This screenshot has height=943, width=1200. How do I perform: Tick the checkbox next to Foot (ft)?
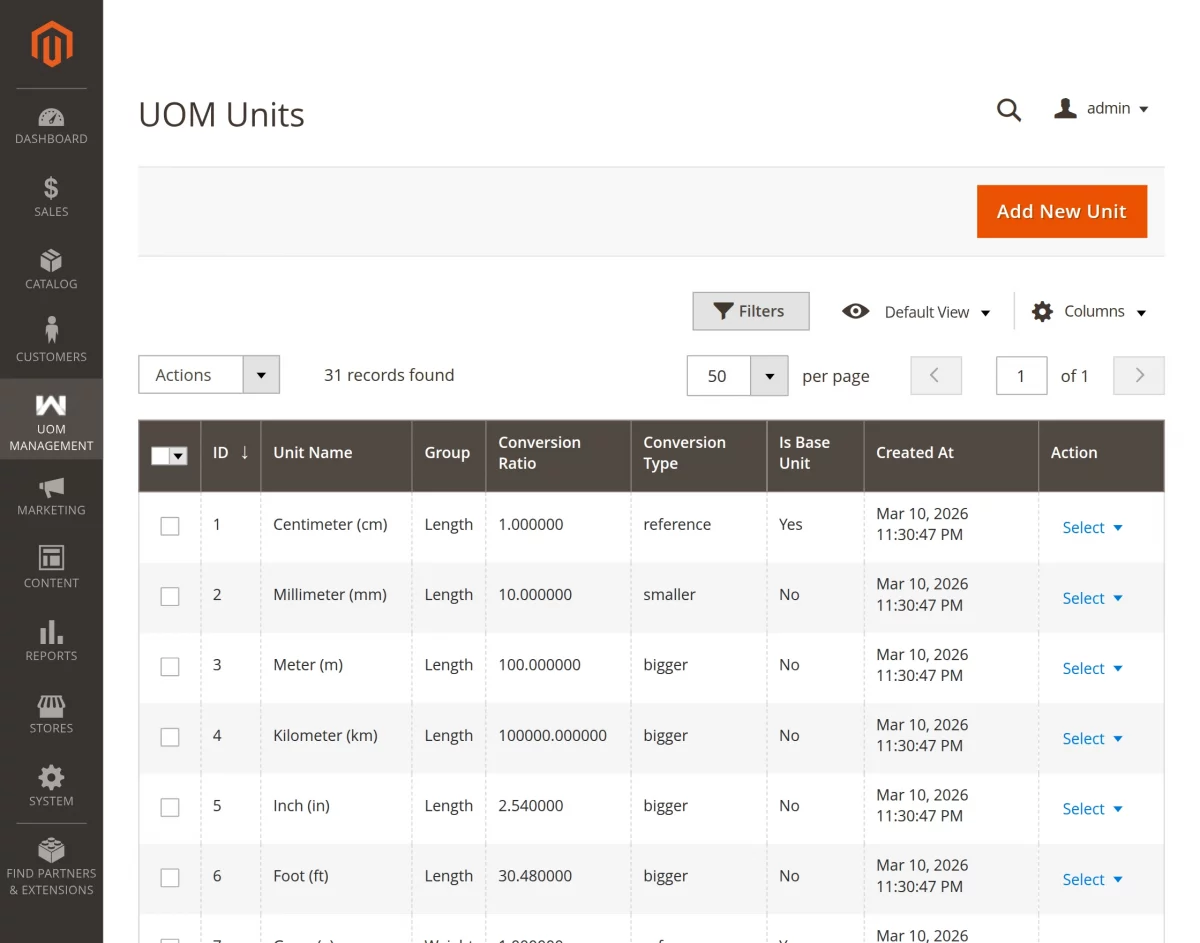tap(170, 876)
